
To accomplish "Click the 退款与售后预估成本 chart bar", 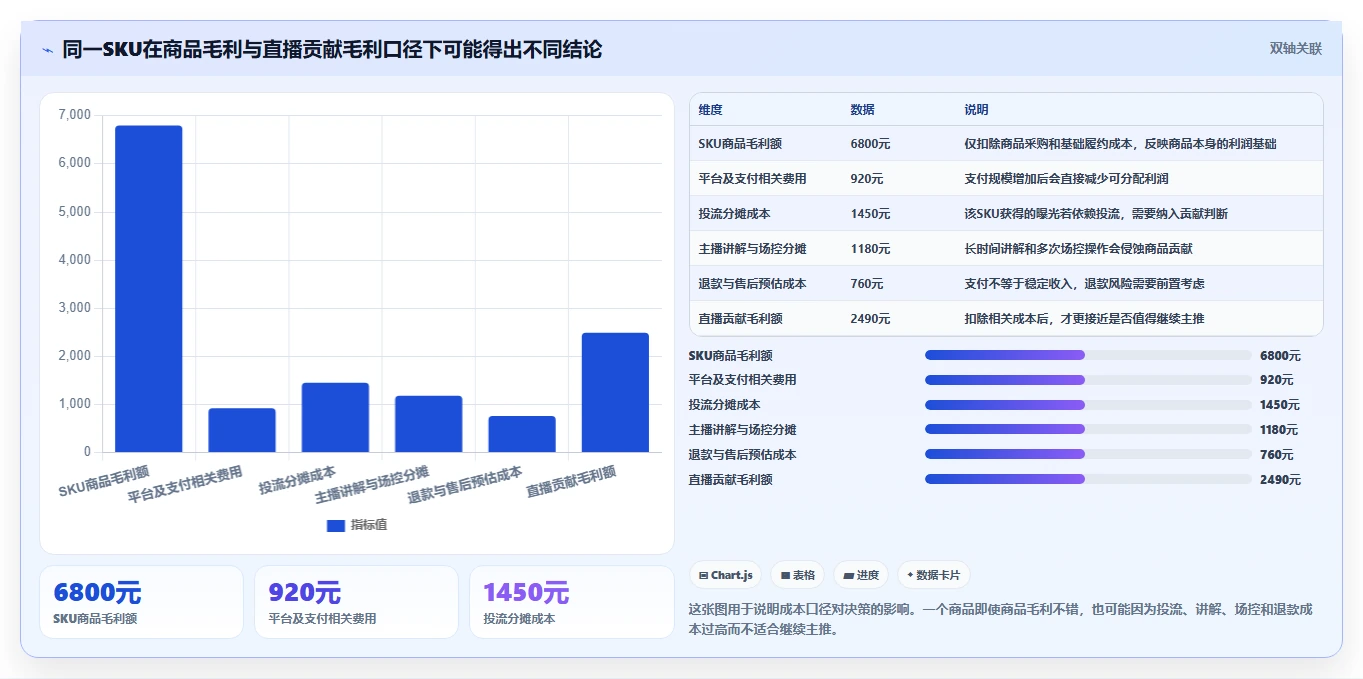I will 522,434.
